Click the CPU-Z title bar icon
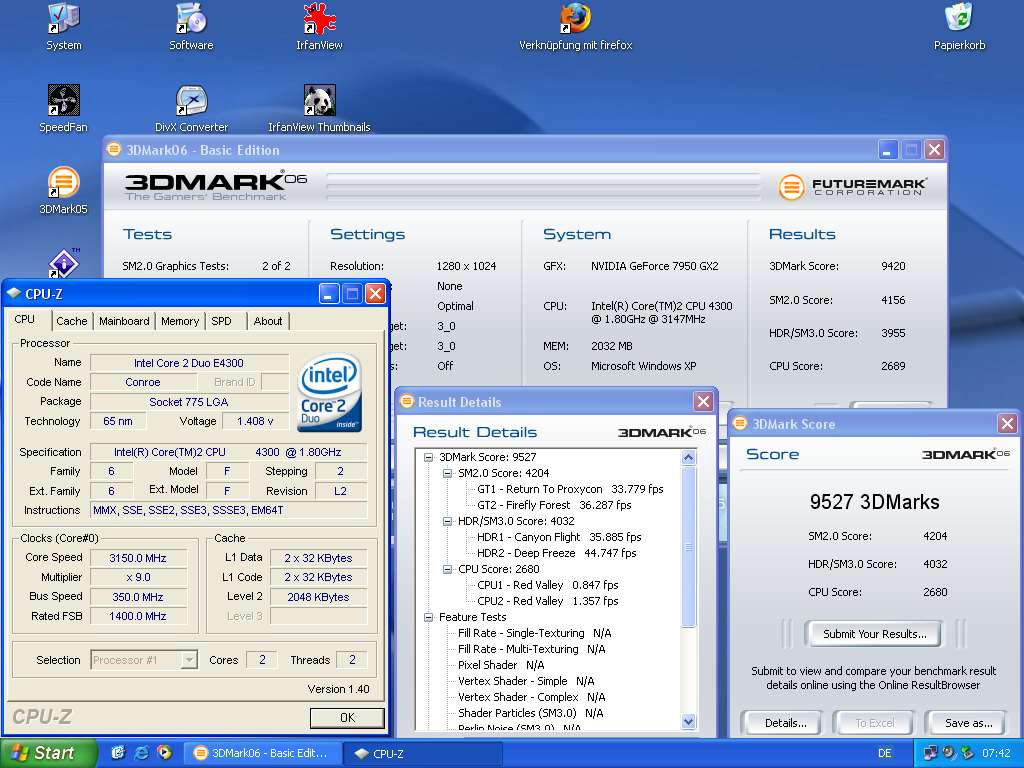Image resolution: width=1024 pixels, height=768 pixels. 14,294
